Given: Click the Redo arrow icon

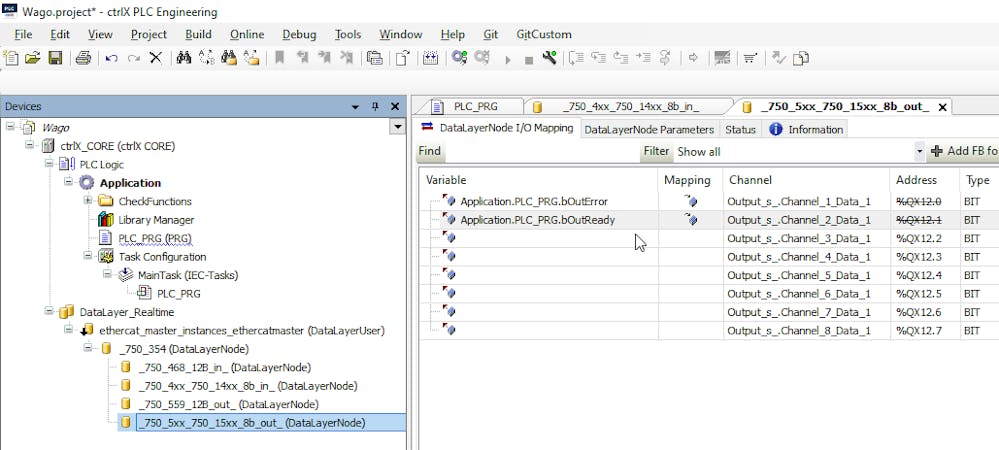Looking at the screenshot, I should click(133, 58).
